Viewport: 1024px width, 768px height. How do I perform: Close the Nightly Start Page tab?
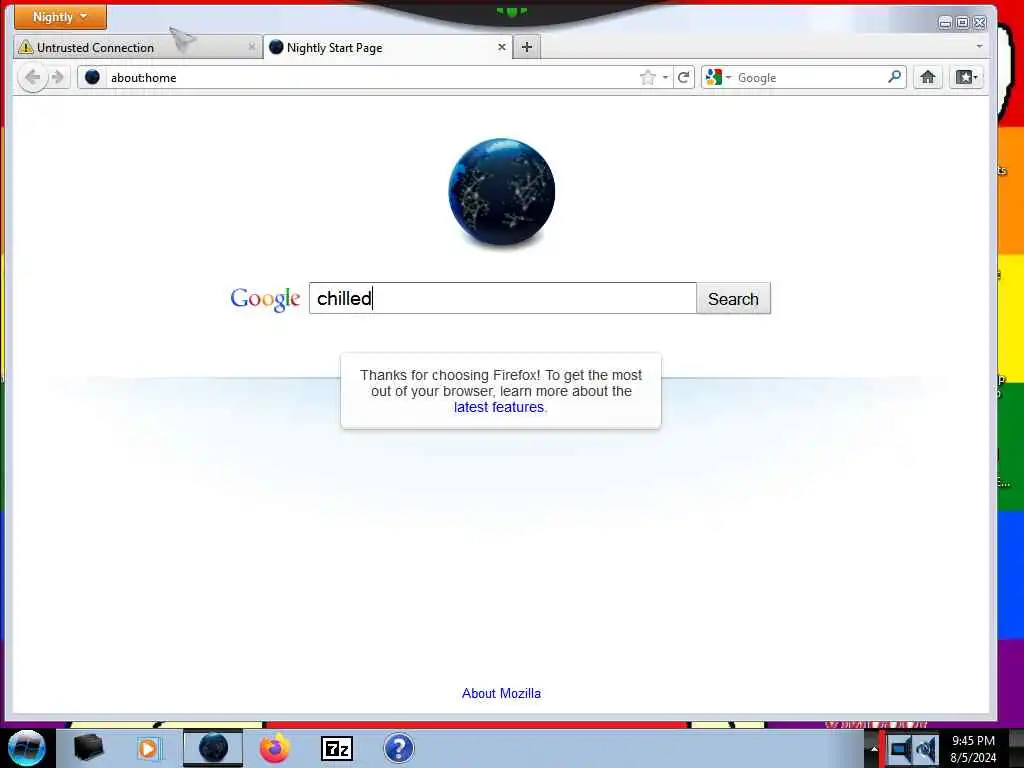502,47
